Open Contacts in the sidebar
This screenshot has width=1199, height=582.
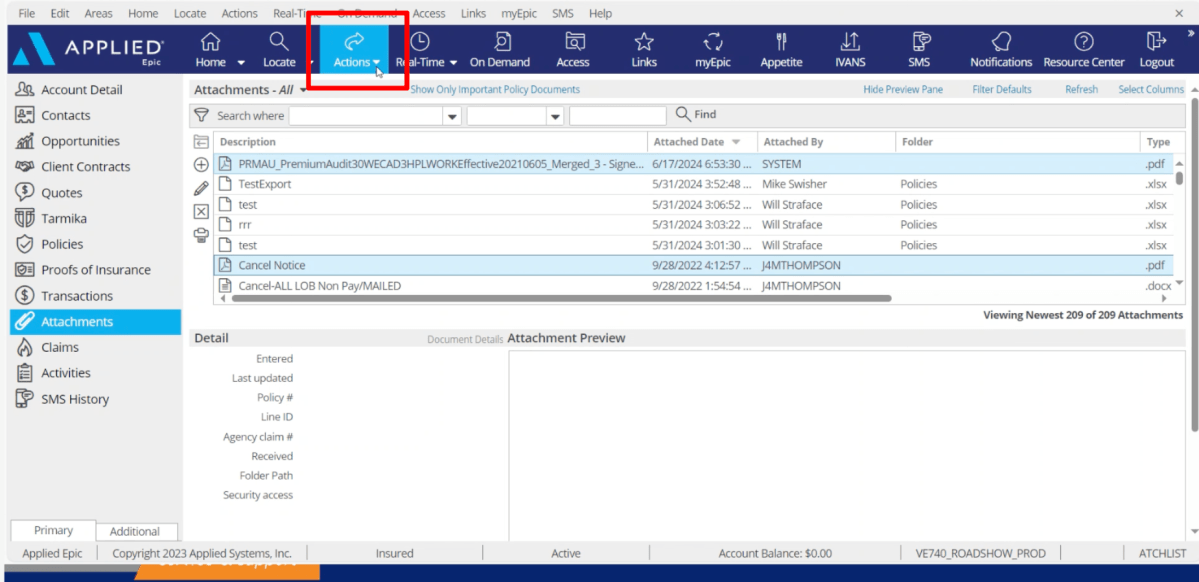pyautogui.click(x=66, y=115)
